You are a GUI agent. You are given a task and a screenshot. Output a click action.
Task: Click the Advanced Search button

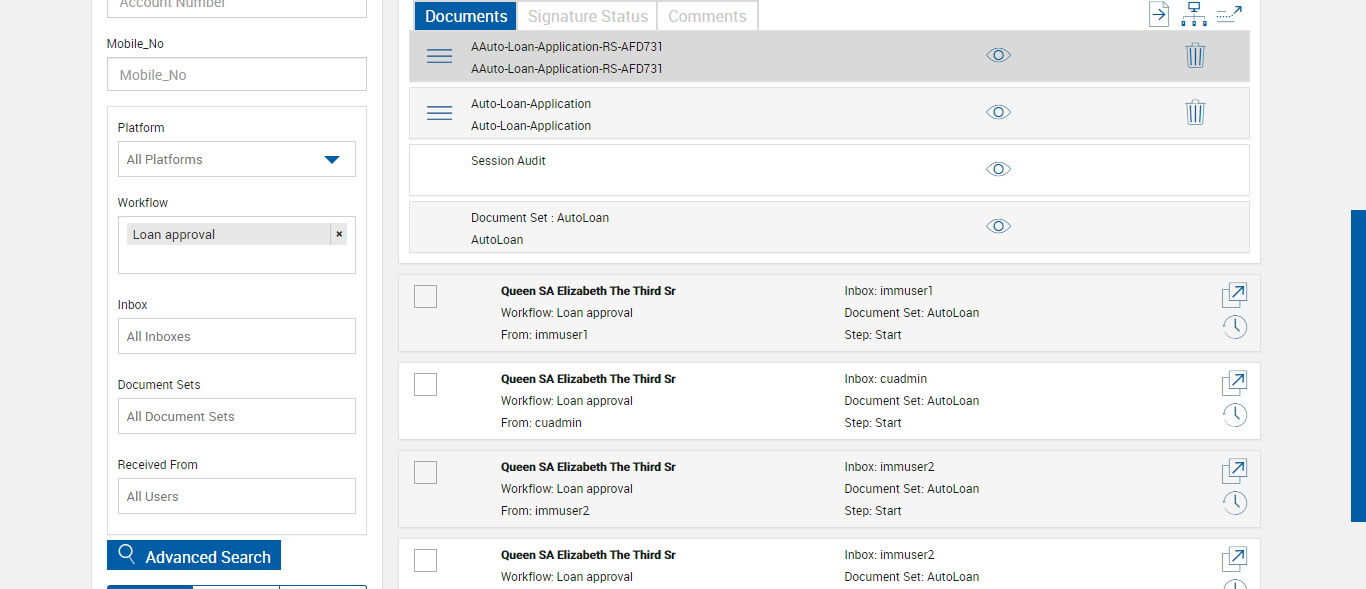pyautogui.click(x=194, y=556)
